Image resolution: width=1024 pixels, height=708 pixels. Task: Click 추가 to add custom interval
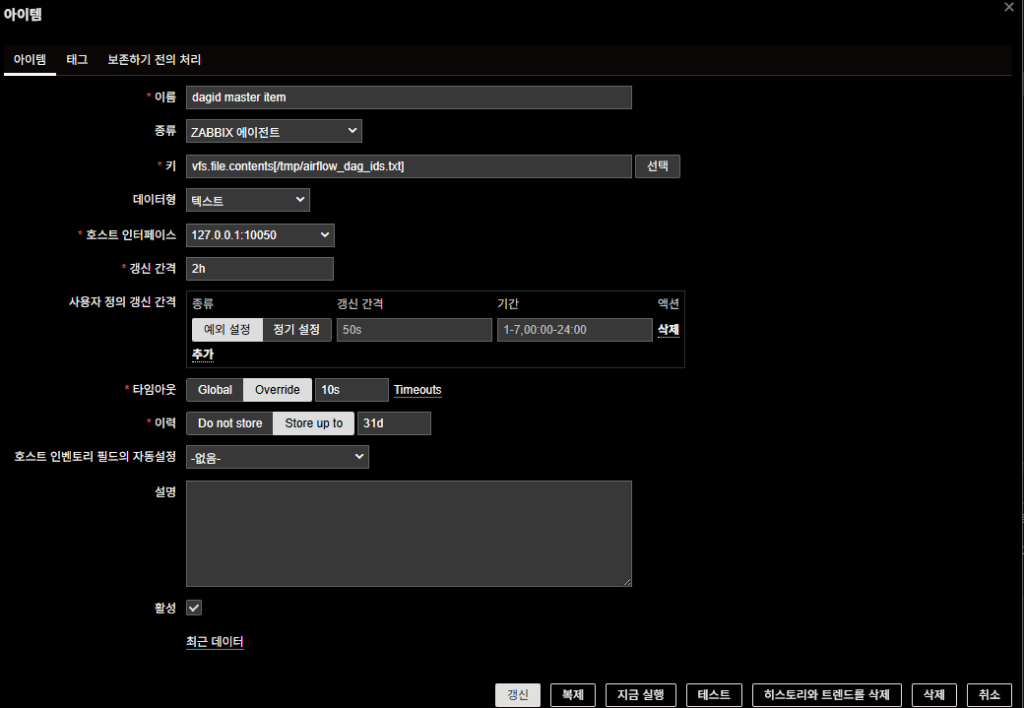[x=202, y=355]
